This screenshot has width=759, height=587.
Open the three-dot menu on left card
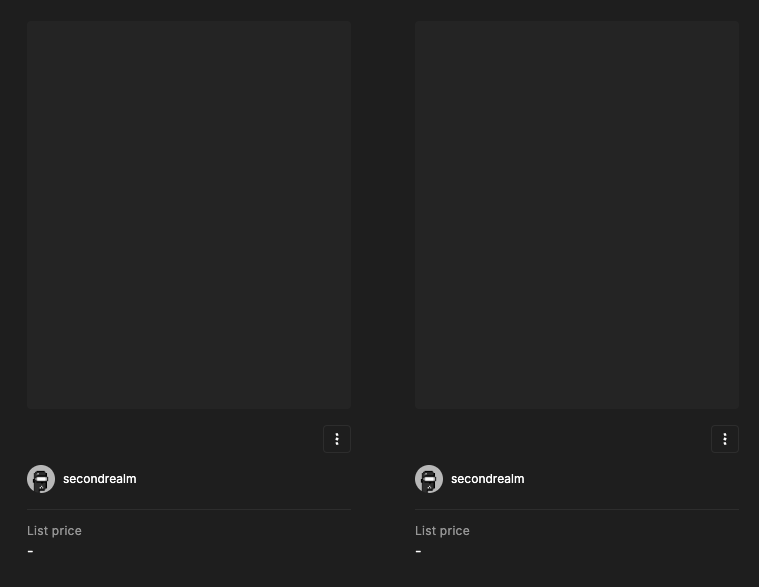point(337,439)
